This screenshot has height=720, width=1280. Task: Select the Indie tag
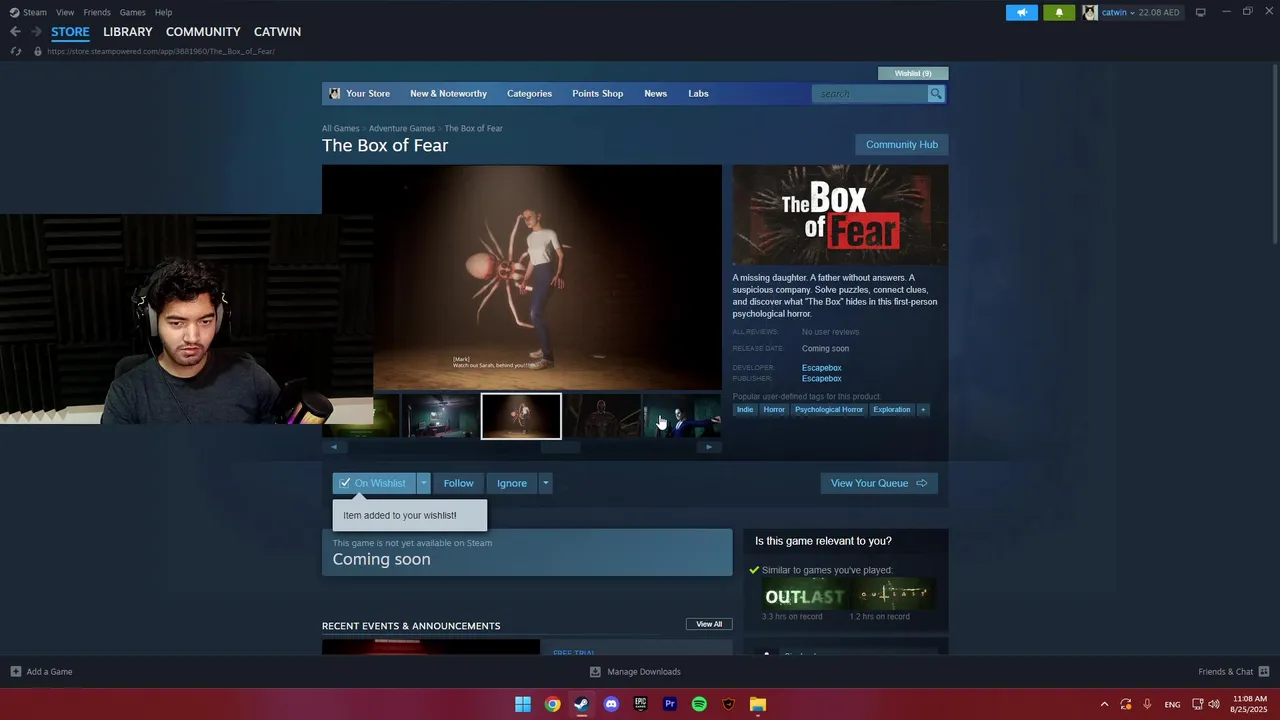tap(745, 410)
